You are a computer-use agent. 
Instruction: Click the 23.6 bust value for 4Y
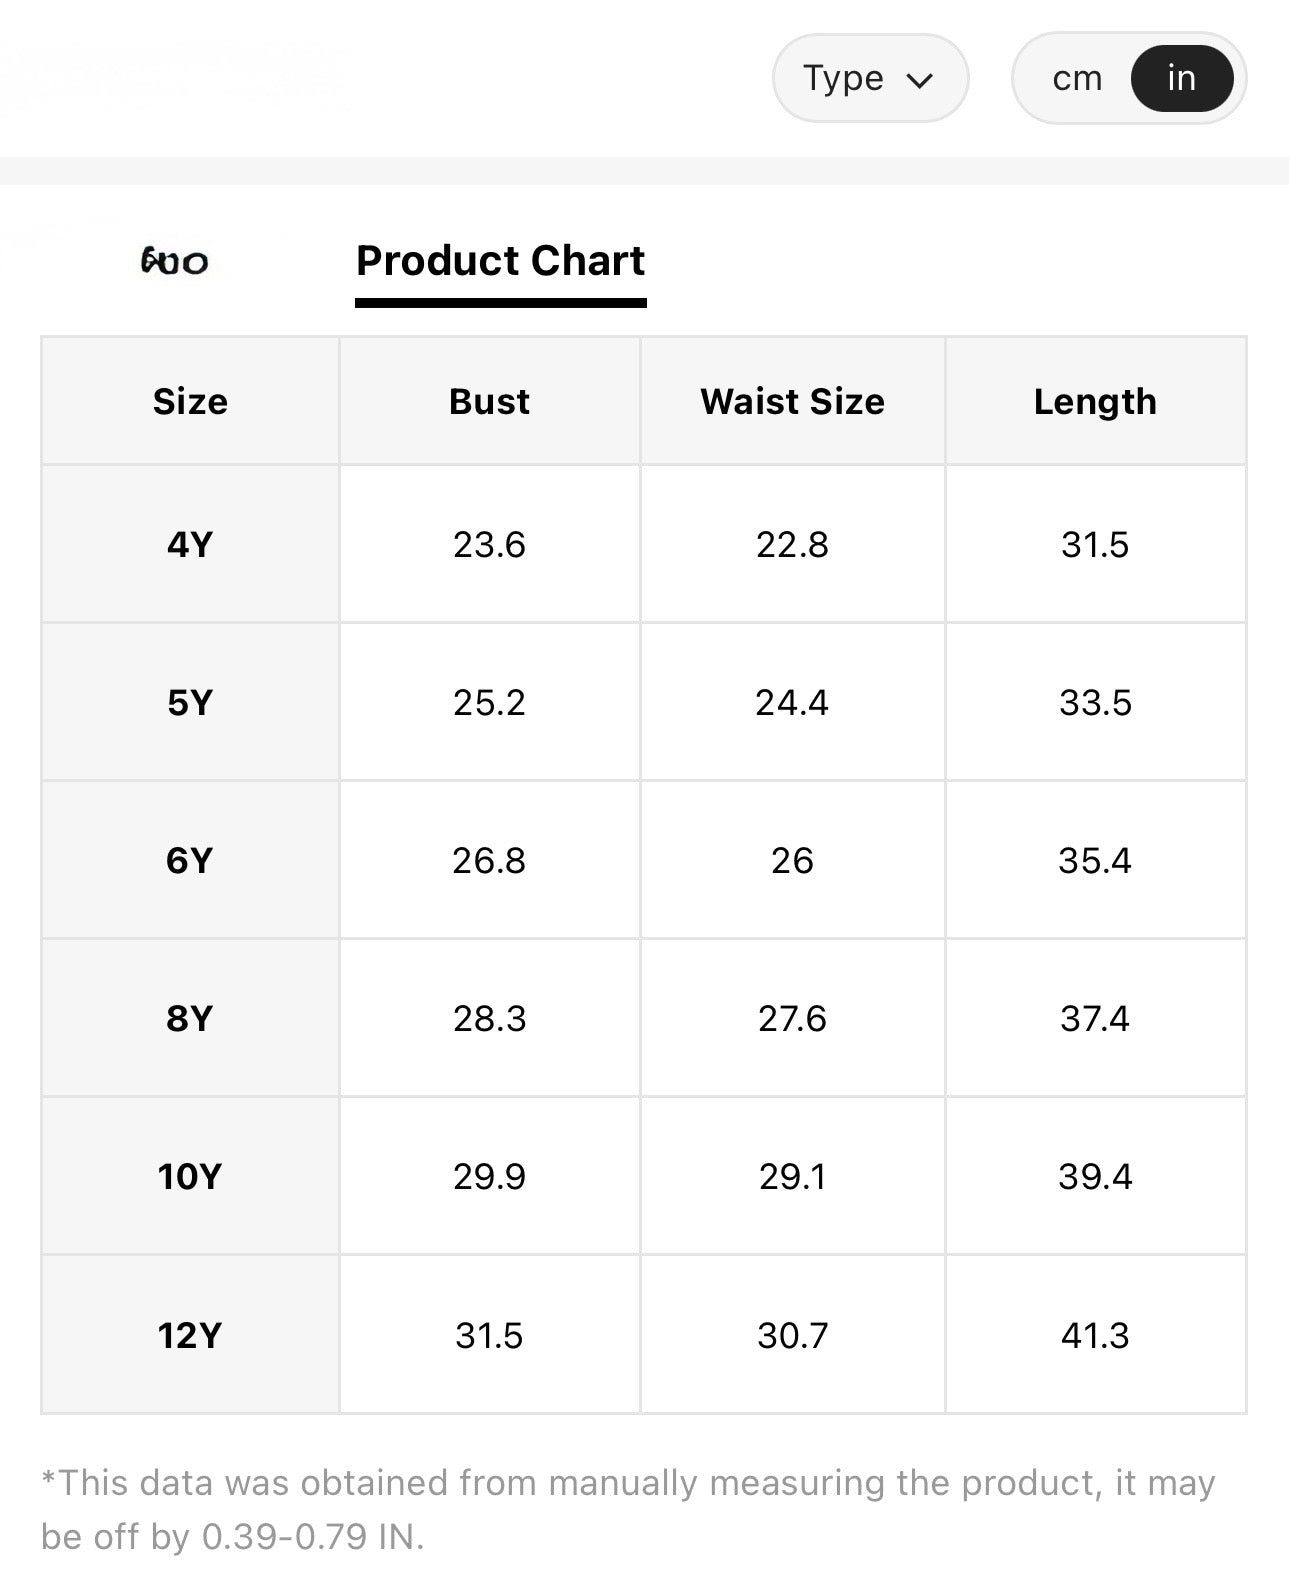[x=489, y=544]
